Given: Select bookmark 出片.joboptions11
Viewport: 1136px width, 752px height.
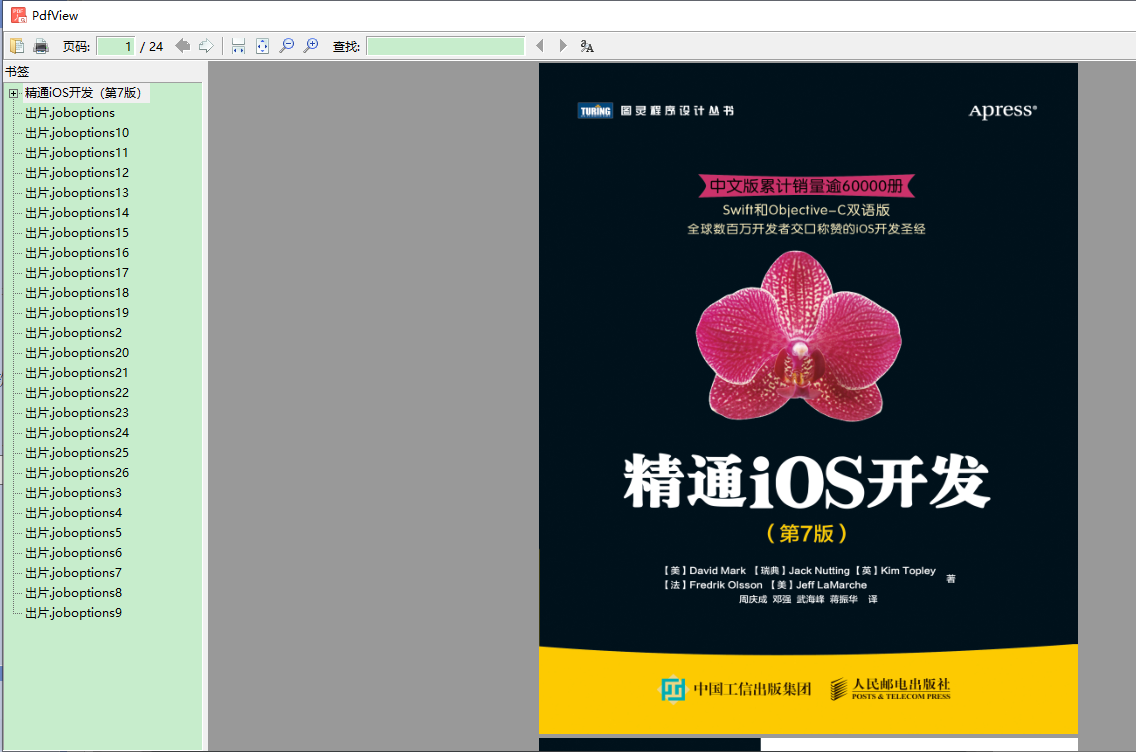Looking at the screenshot, I should [77, 153].
